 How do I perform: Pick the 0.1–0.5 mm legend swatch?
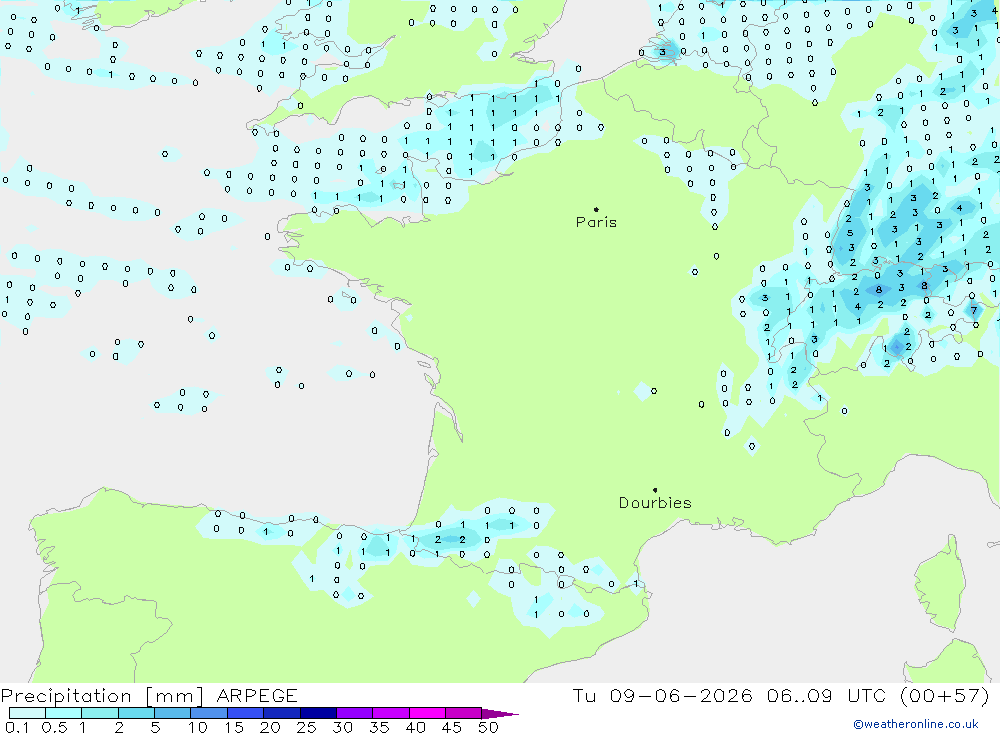[x=27, y=713]
